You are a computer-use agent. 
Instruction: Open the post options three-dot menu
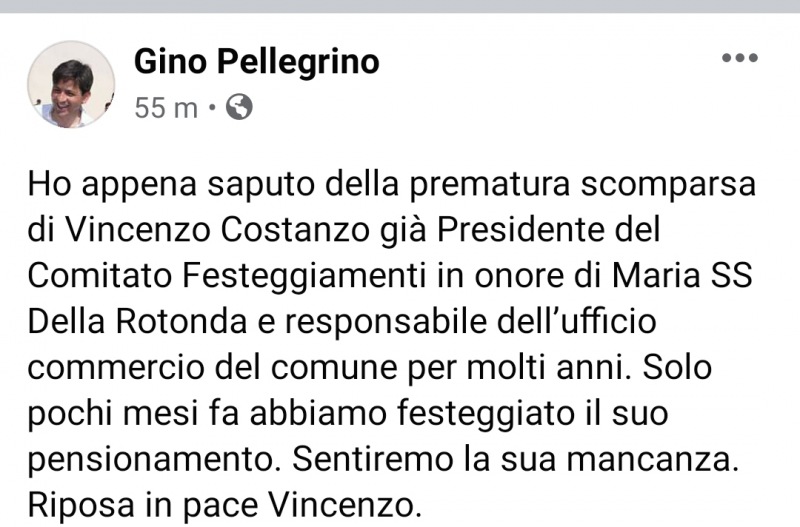pyautogui.click(x=739, y=58)
